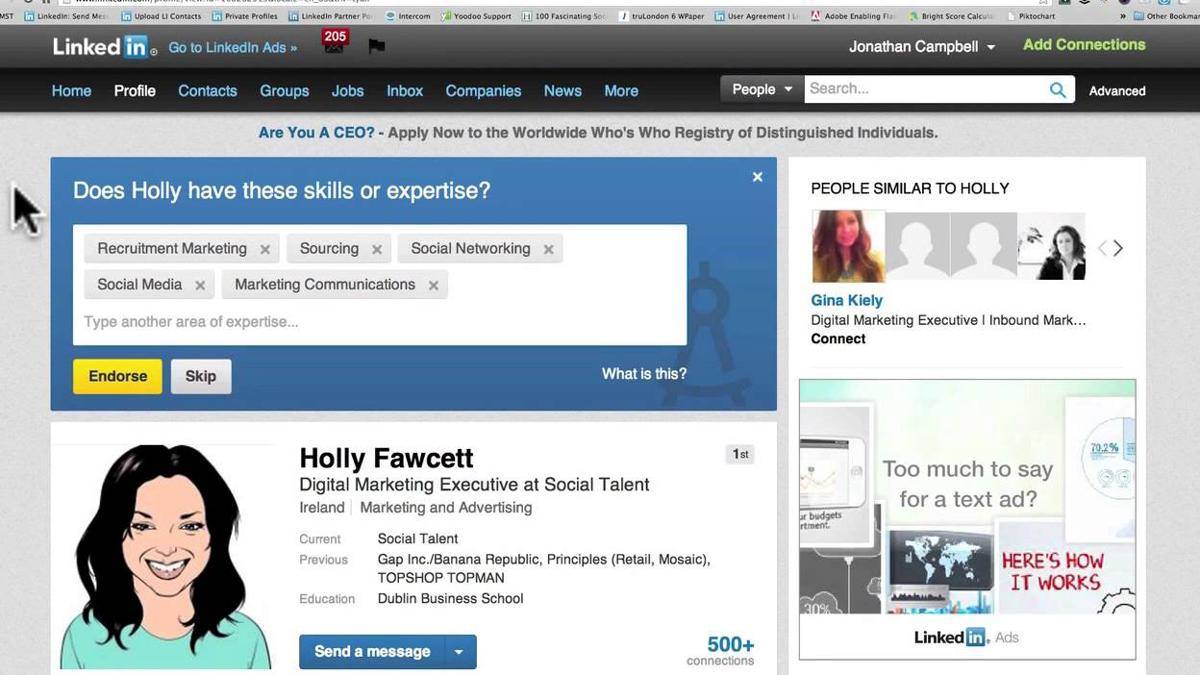
Task: Click the 1st degree connection badge
Action: [x=741, y=454]
